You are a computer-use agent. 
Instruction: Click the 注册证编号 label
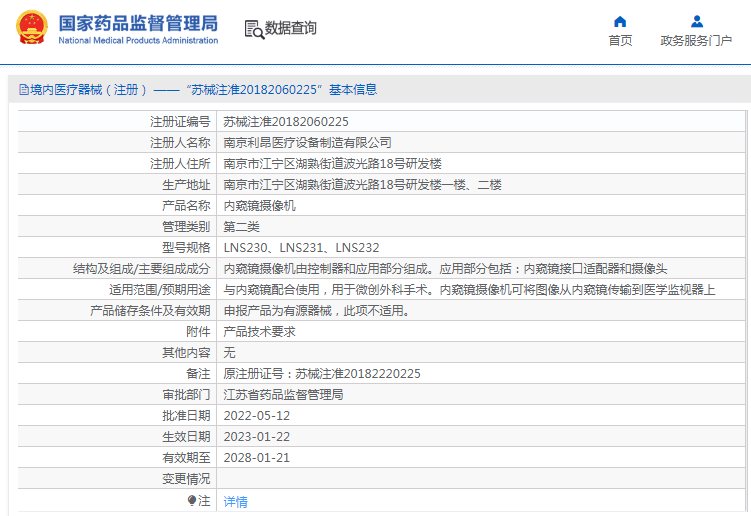click(x=180, y=122)
